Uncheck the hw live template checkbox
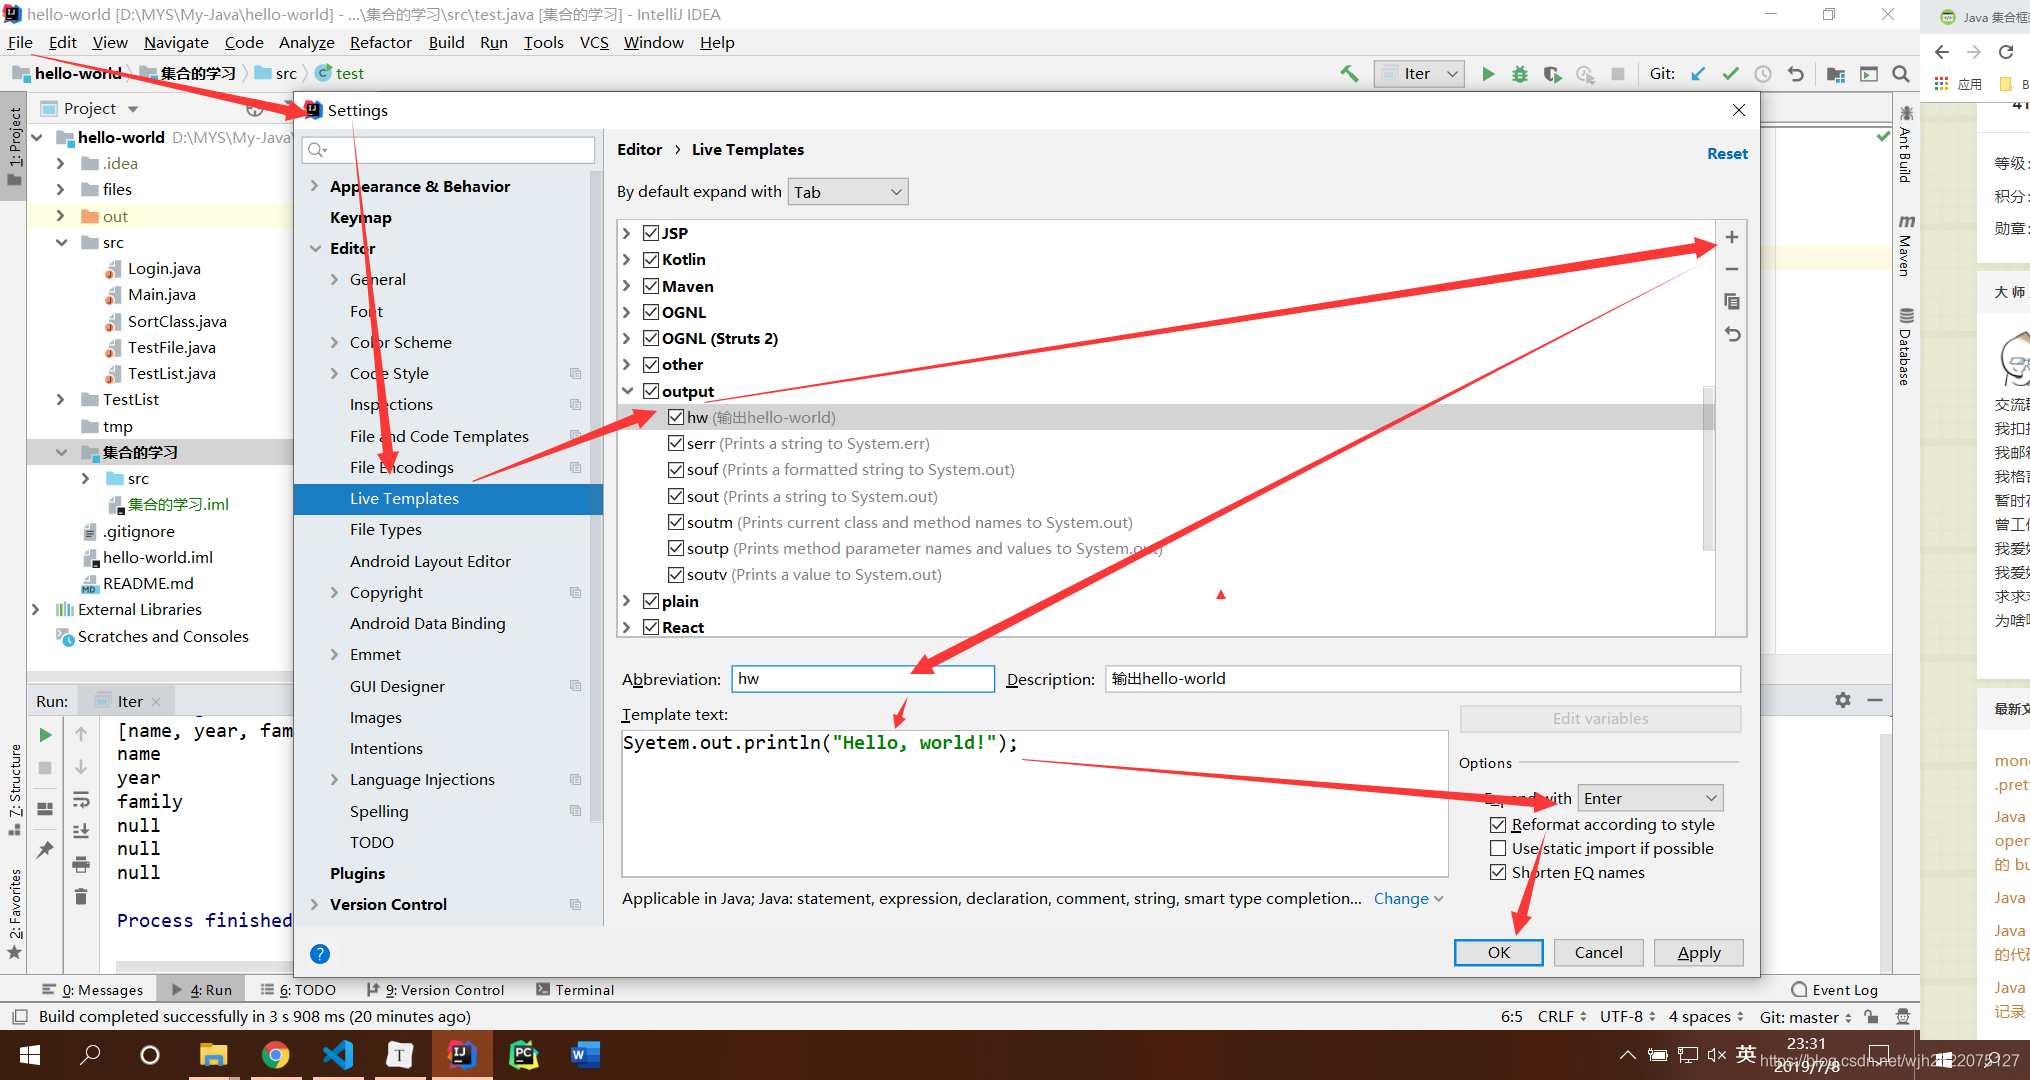The width and height of the screenshot is (2030, 1080). pyautogui.click(x=676, y=417)
